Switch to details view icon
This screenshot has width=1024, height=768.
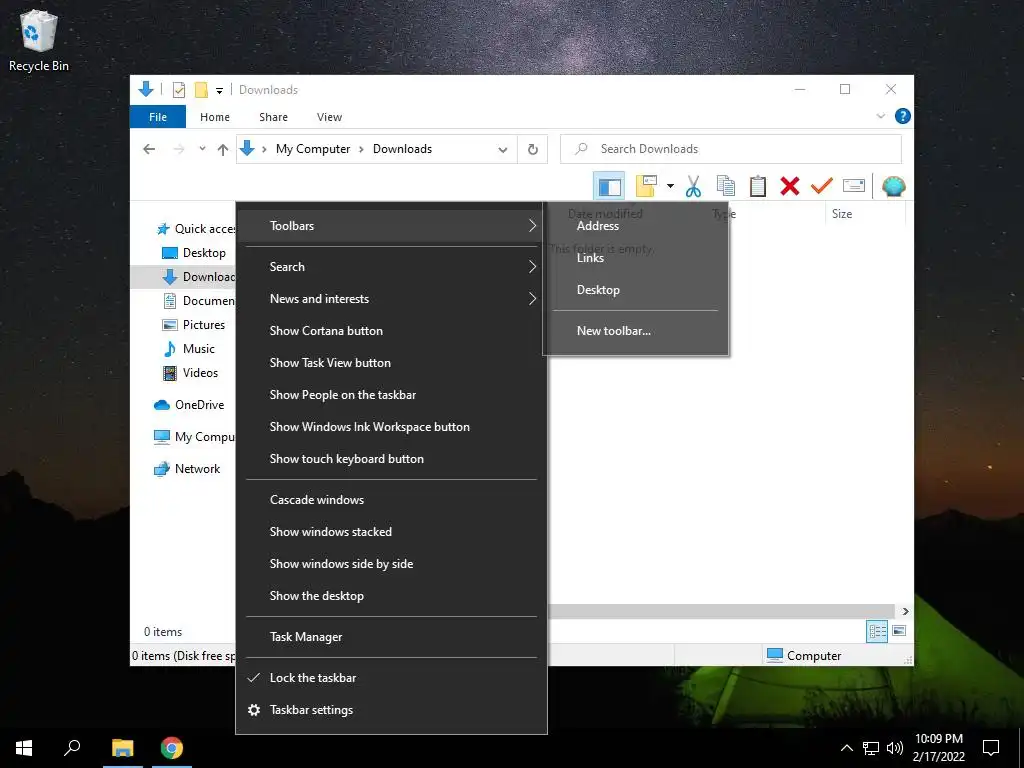pos(877,631)
